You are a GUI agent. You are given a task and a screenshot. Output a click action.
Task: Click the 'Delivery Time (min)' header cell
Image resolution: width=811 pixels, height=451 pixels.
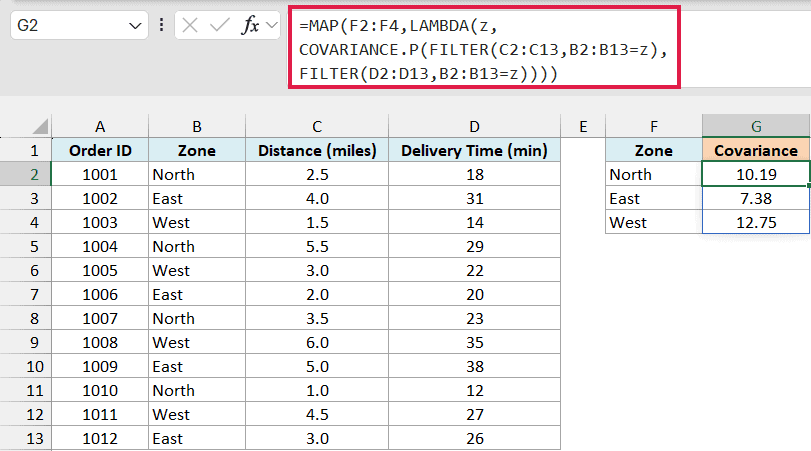[x=474, y=151]
